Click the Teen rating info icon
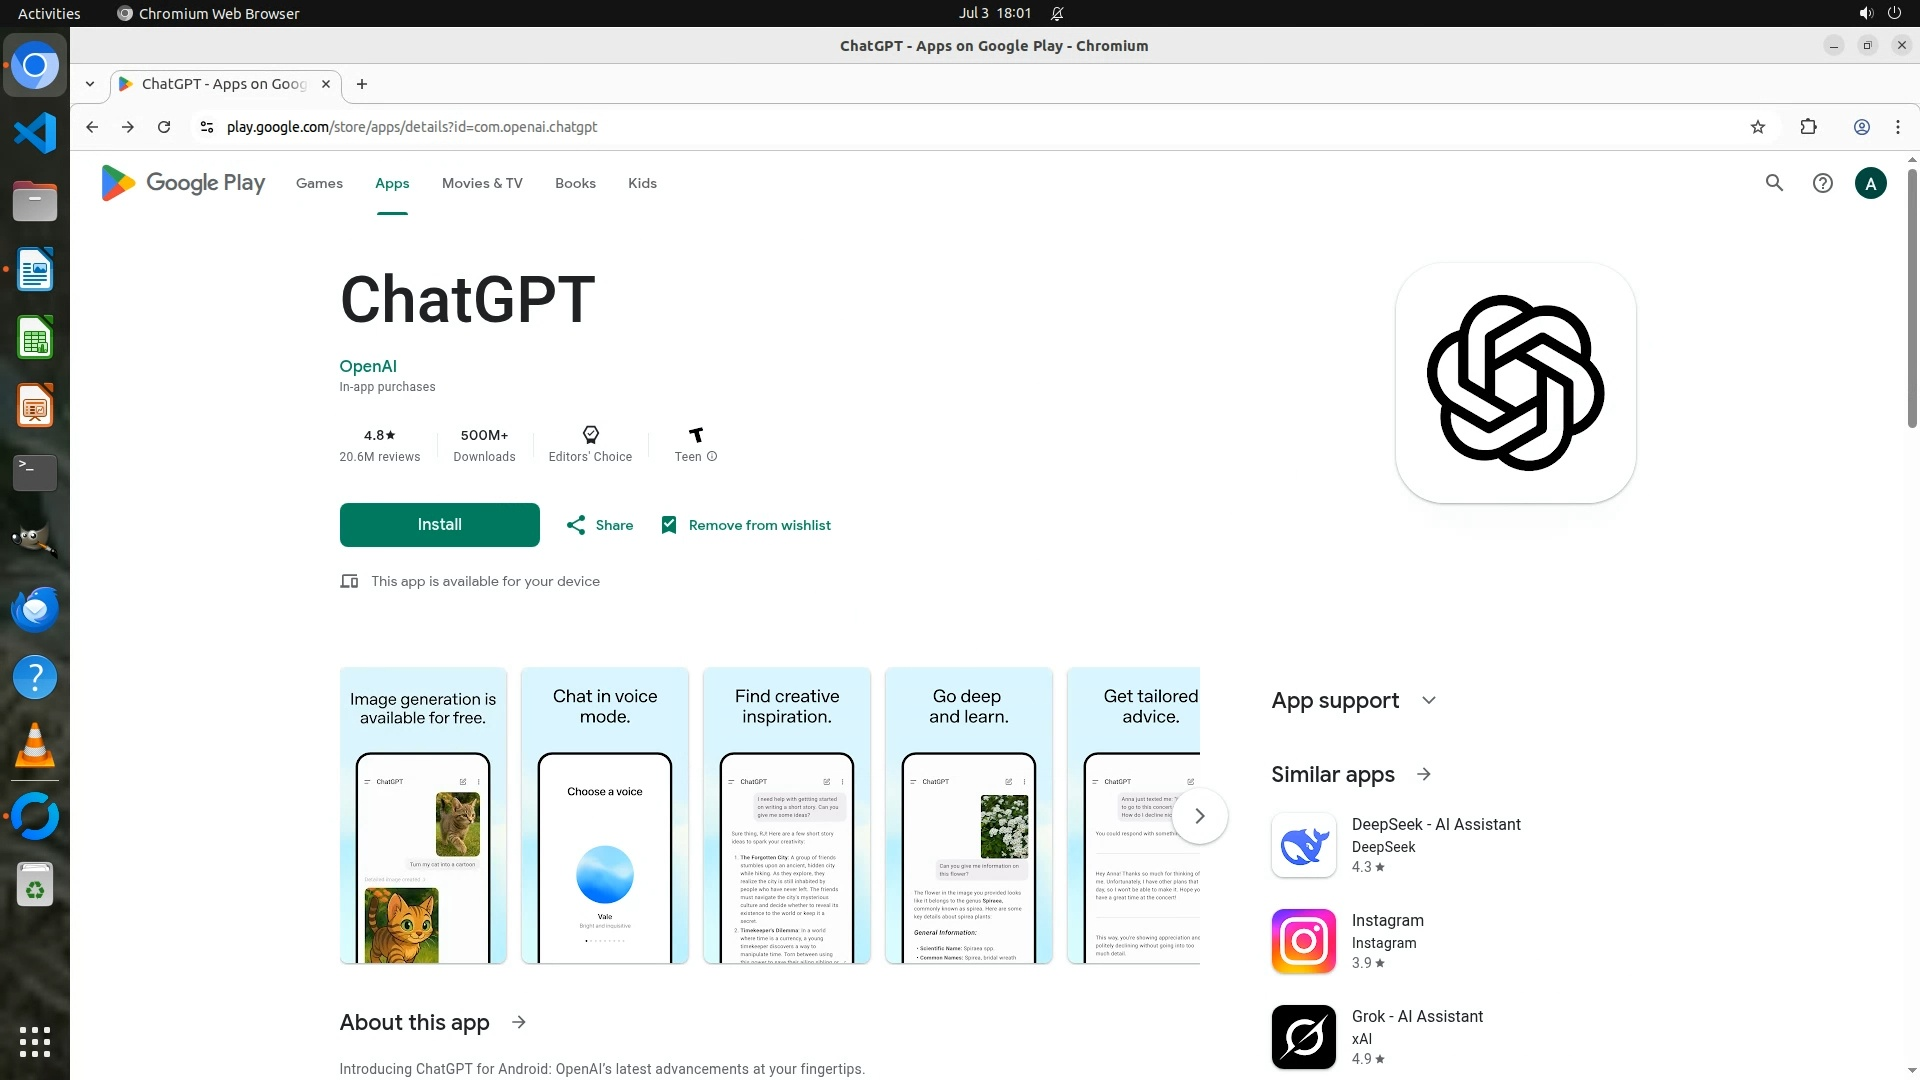Screen dimensions: 1920x1080 pyautogui.click(x=712, y=457)
